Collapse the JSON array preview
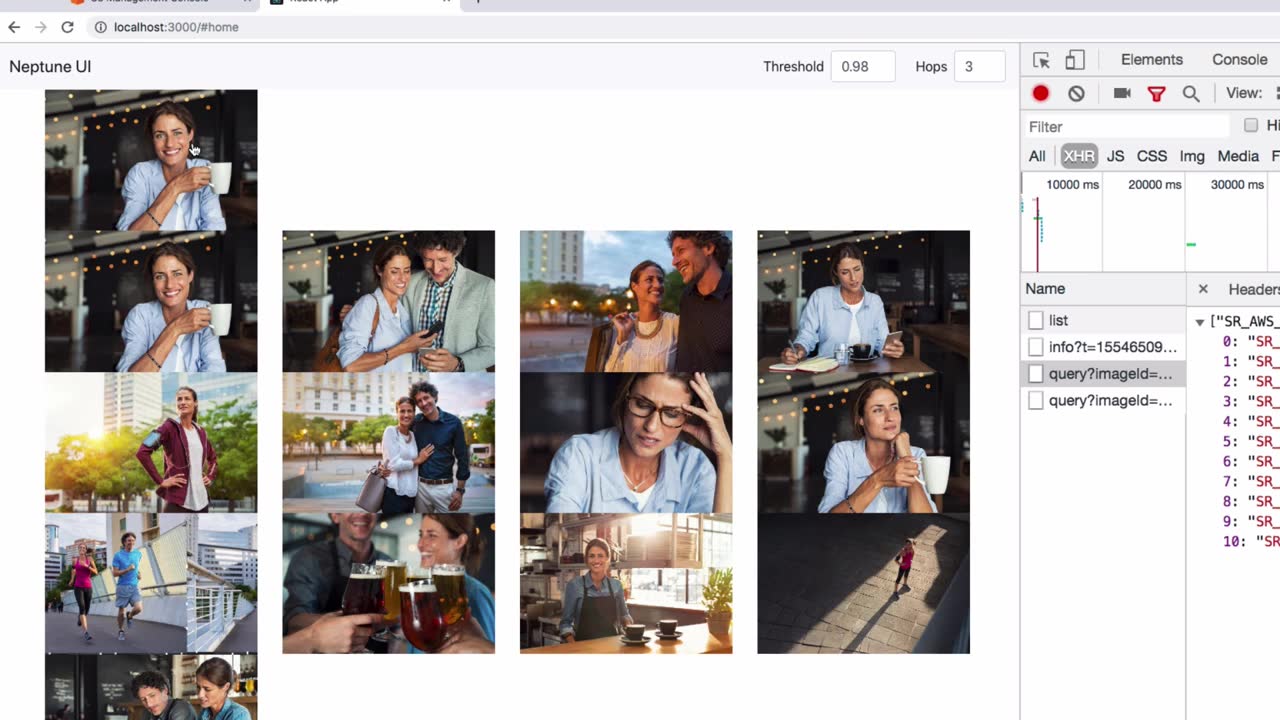 click(1199, 322)
